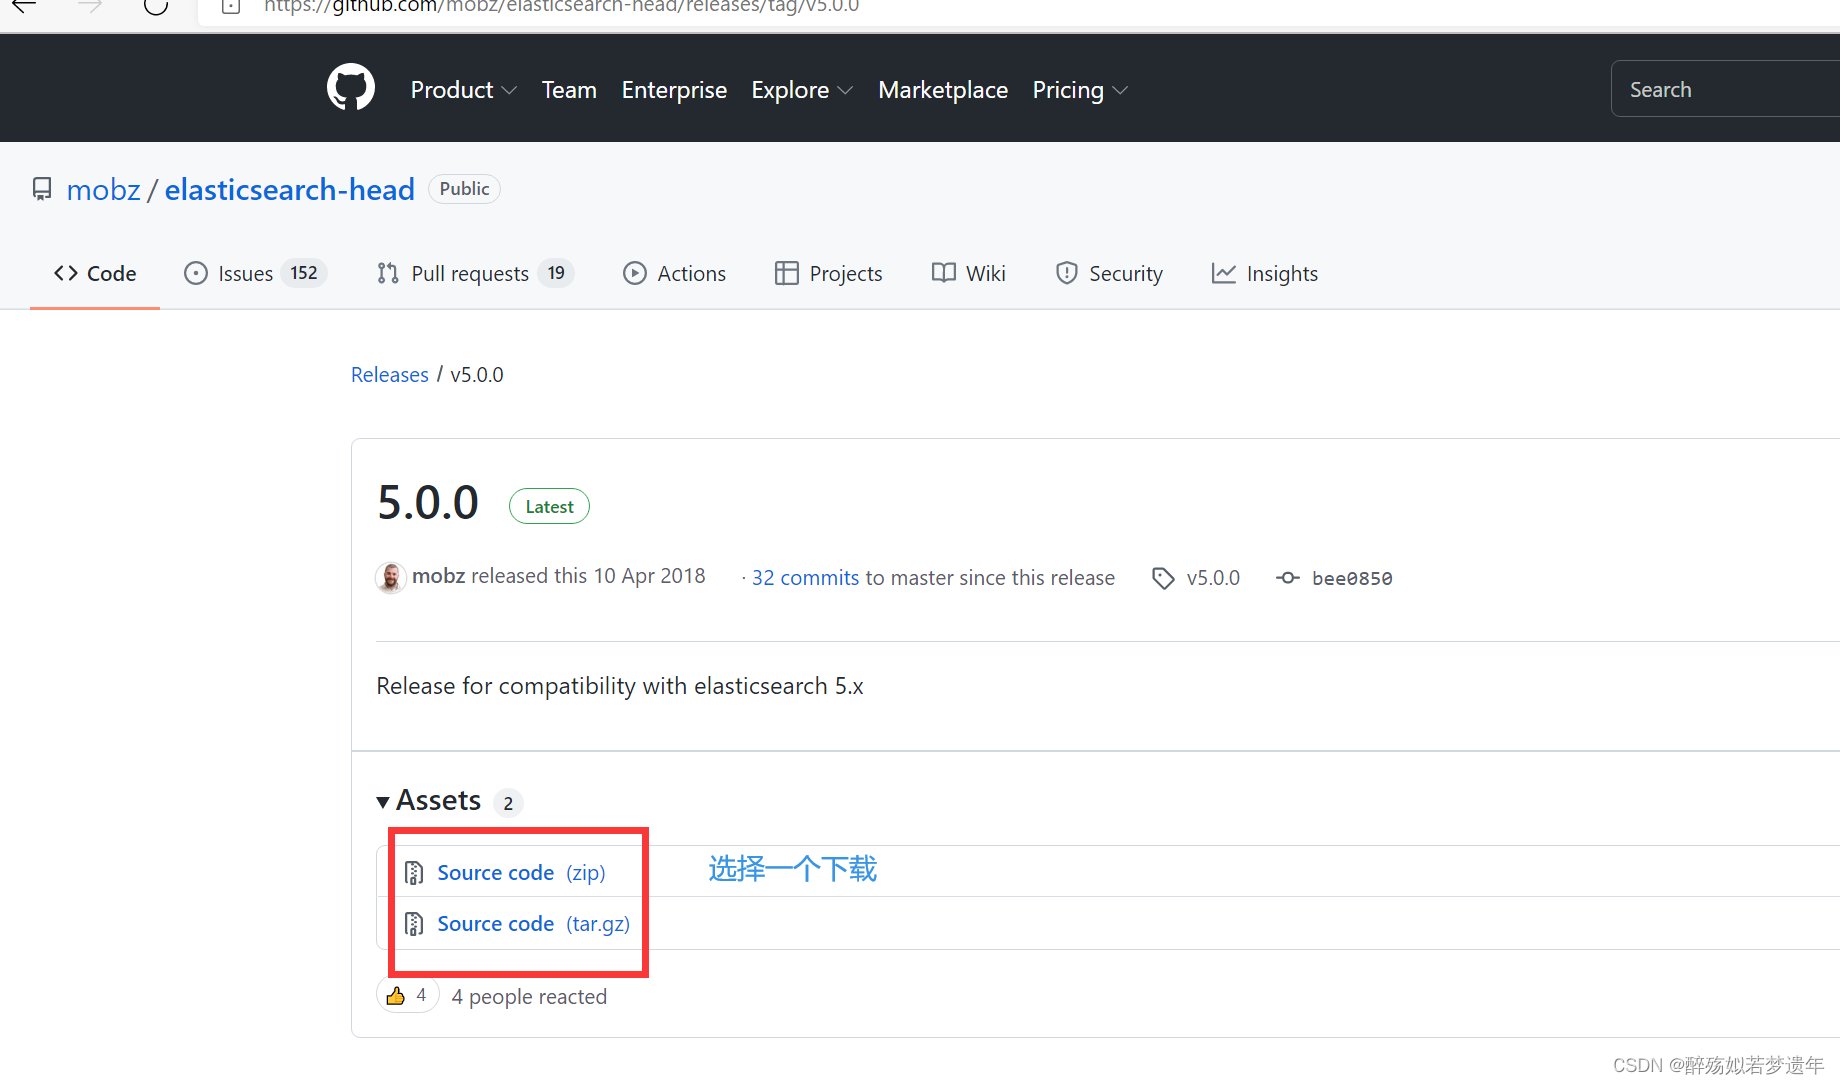Click the Insights graph icon
Image resolution: width=1840 pixels, height=1084 pixels.
(1224, 273)
